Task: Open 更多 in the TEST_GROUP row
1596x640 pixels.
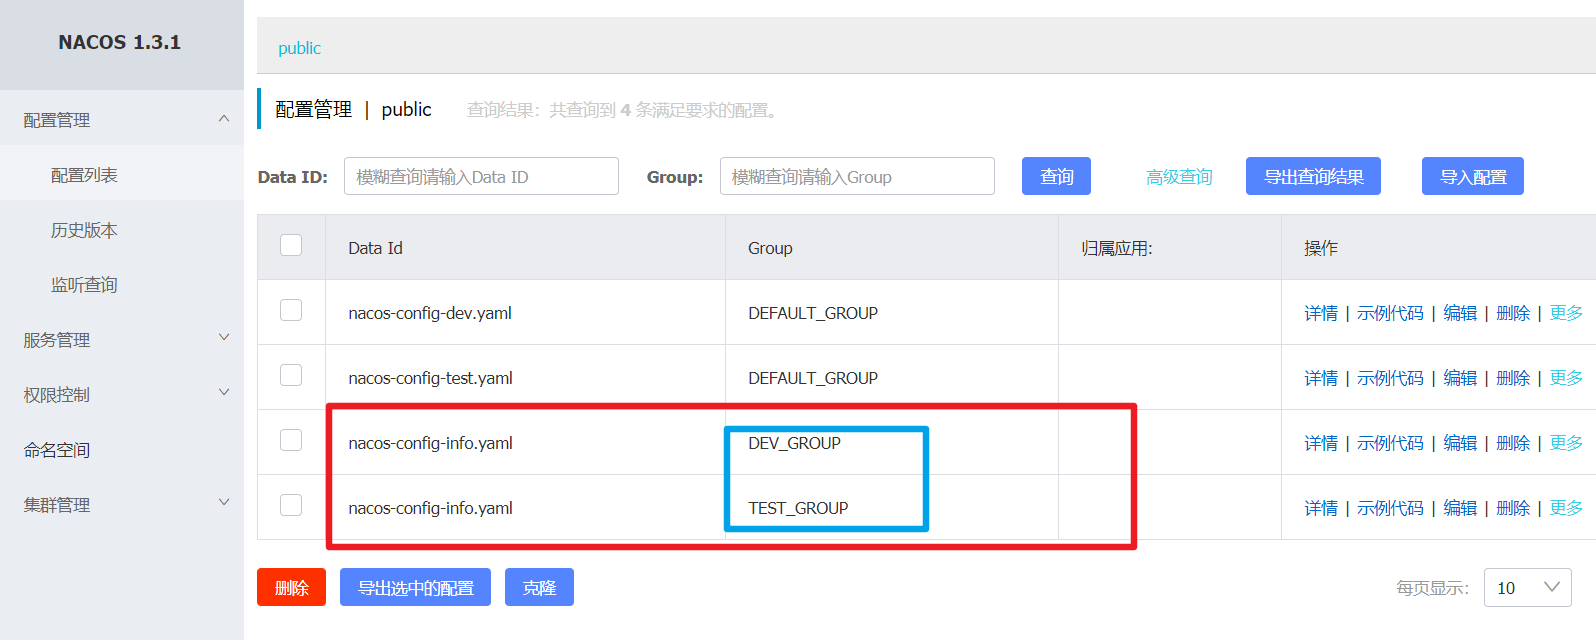Action: pos(1566,508)
